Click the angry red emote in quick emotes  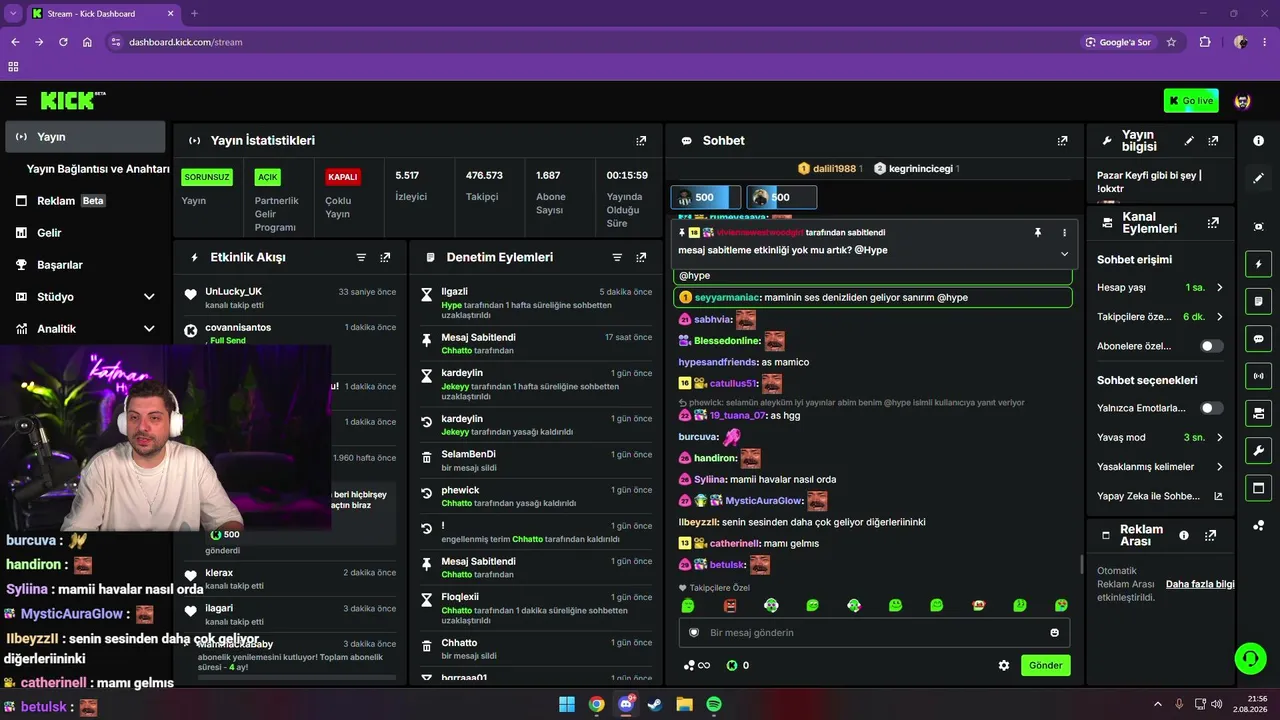coord(730,605)
